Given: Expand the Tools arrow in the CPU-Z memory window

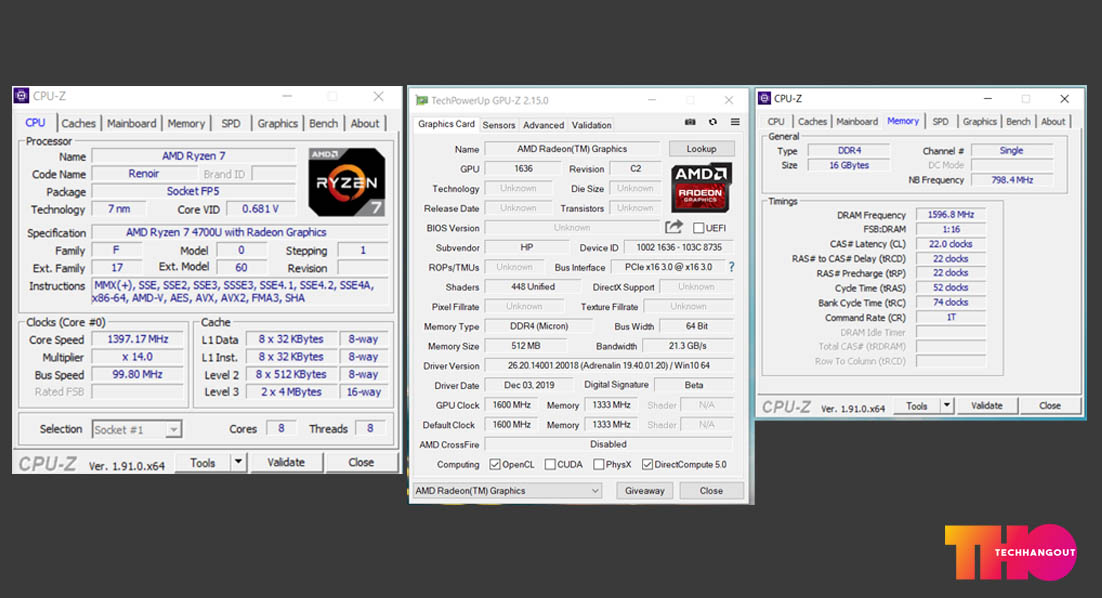Looking at the screenshot, I should pyautogui.click(x=947, y=405).
